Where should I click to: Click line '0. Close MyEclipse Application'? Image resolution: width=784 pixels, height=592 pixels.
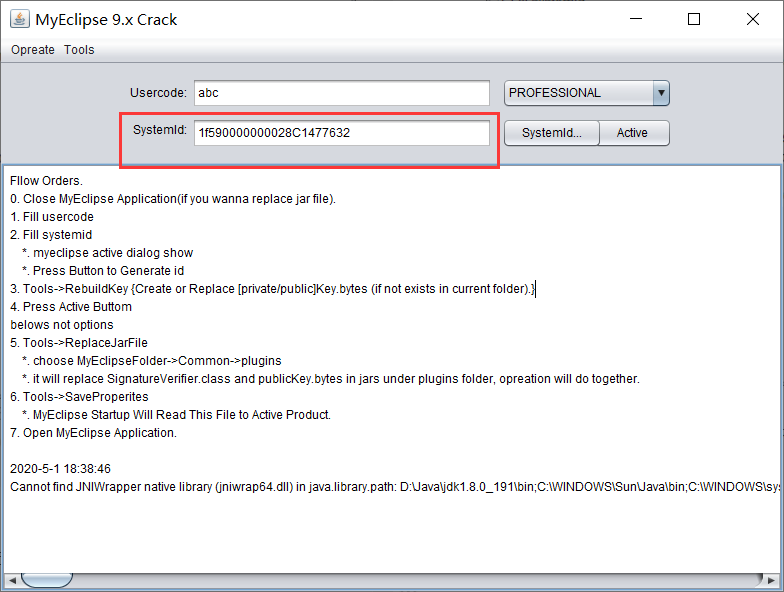173,199
